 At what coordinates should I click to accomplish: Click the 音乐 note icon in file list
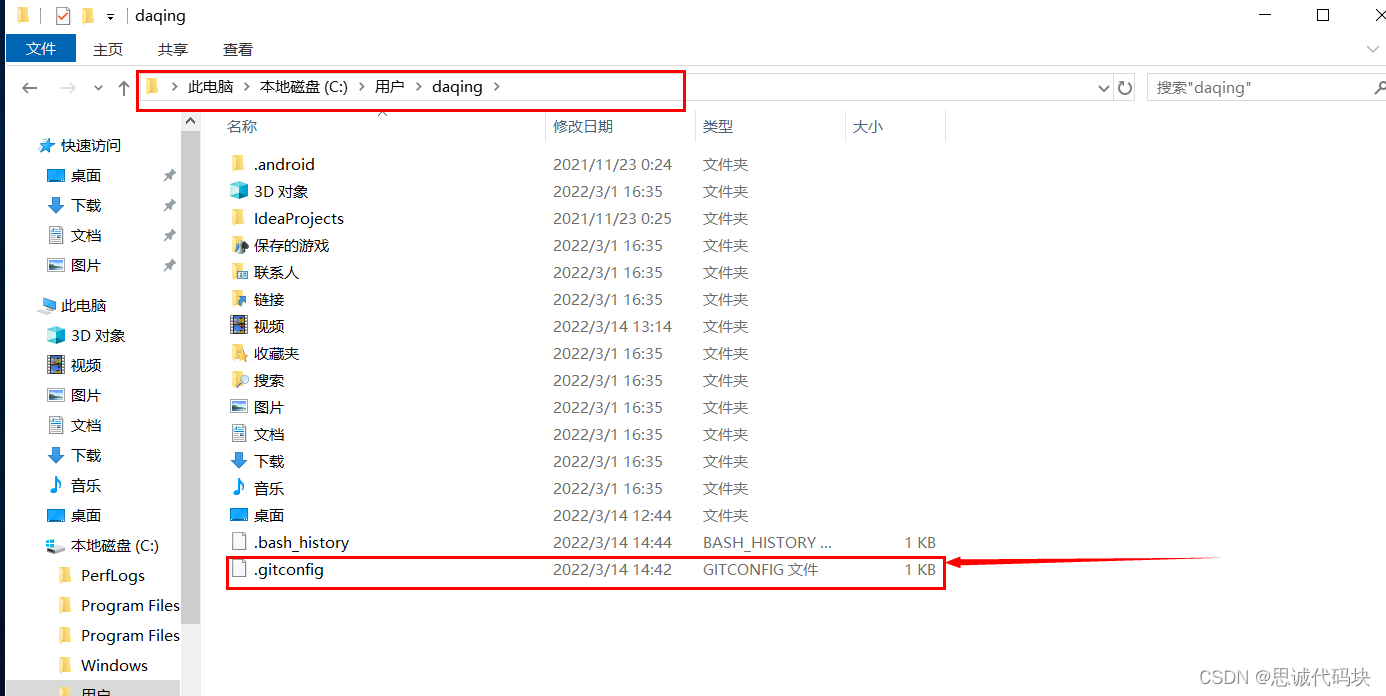[x=238, y=488]
